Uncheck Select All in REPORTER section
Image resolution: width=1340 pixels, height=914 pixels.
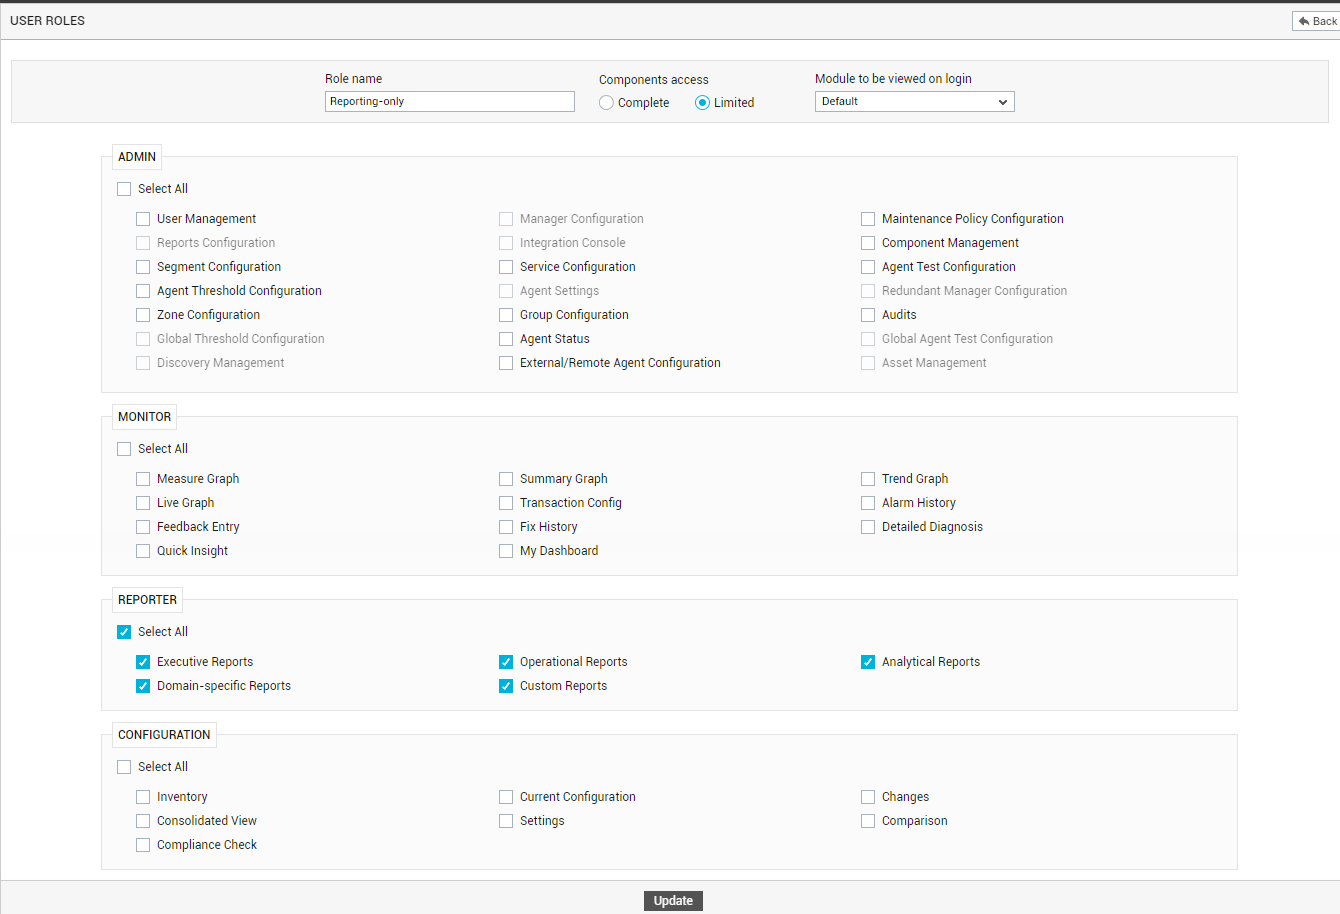pos(124,632)
